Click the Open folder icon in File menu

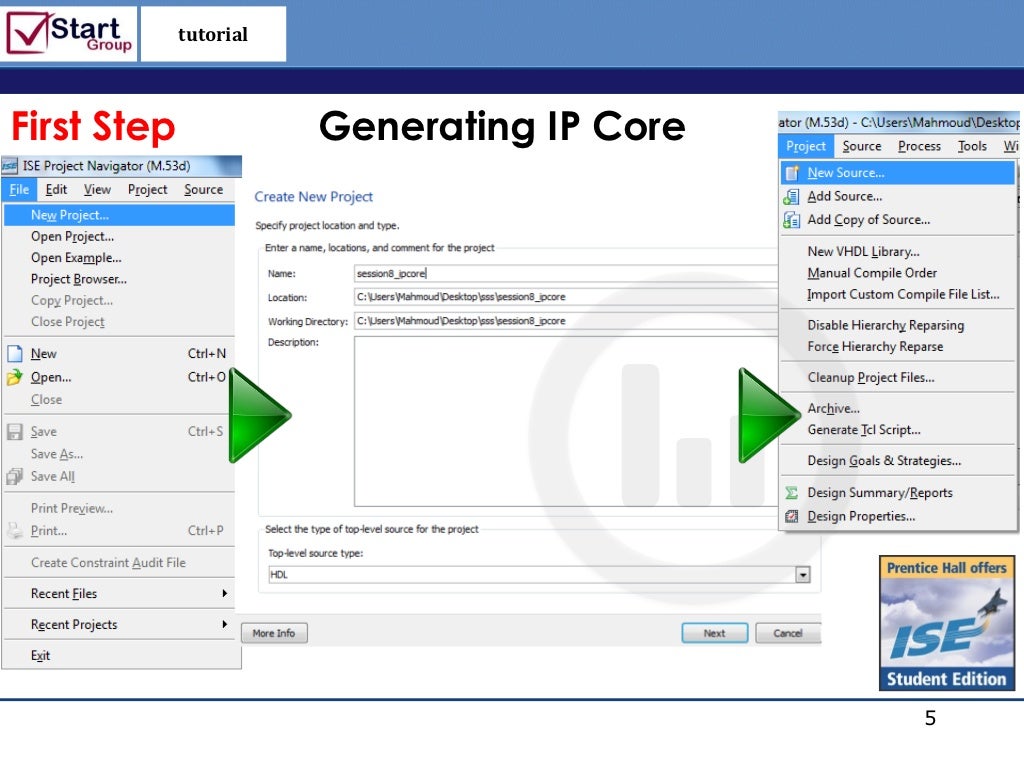tap(14, 377)
